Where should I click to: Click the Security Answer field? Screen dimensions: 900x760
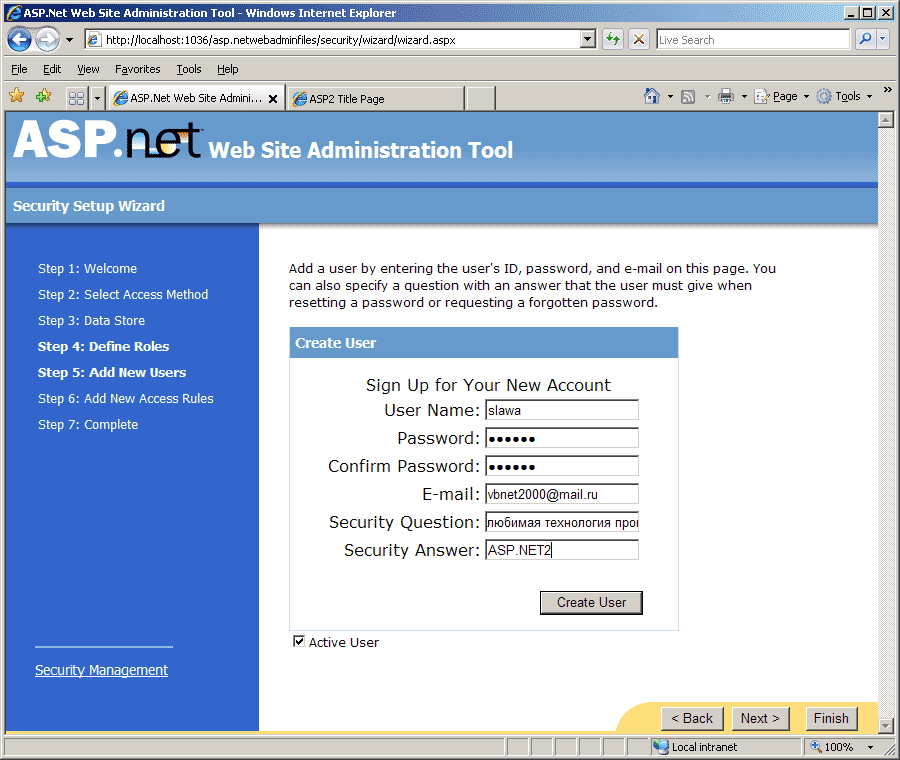(x=562, y=550)
